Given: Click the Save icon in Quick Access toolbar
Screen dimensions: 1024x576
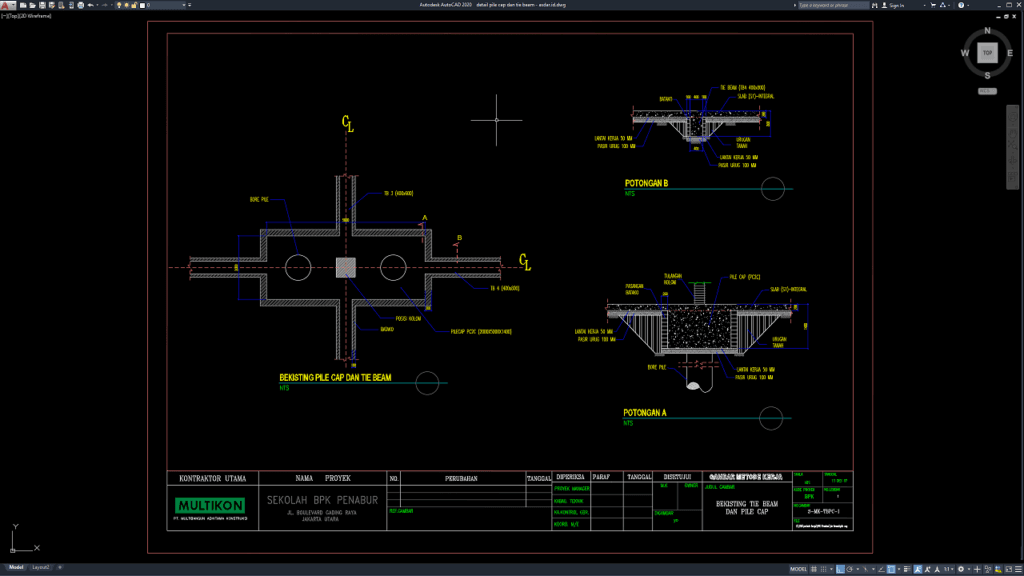Looking at the screenshot, I should [43, 6].
